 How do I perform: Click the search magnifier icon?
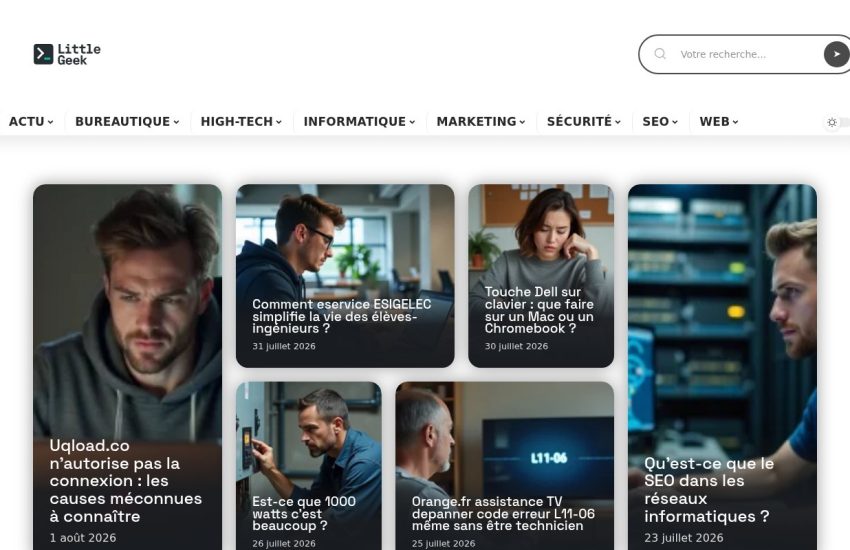tap(660, 54)
